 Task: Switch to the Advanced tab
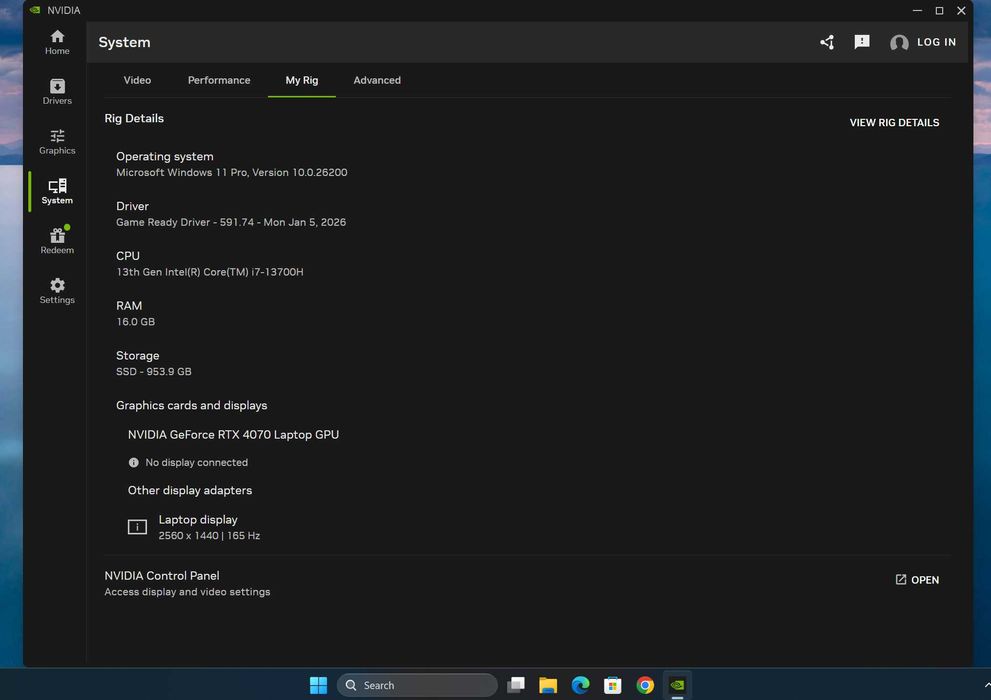[x=377, y=80]
